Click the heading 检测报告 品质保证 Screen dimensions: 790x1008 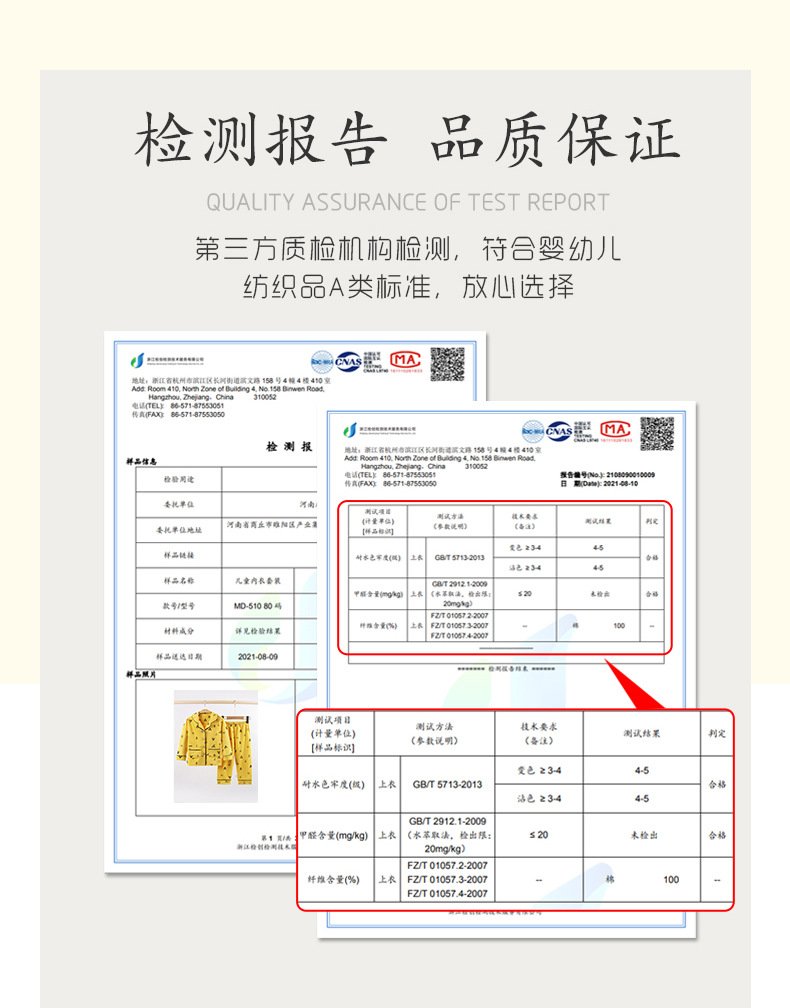(408, 139)
